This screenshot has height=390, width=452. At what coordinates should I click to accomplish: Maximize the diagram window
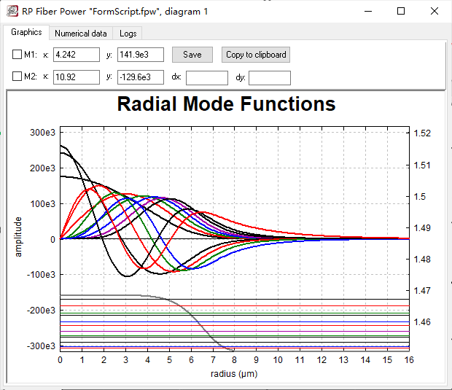click(401, 11)
